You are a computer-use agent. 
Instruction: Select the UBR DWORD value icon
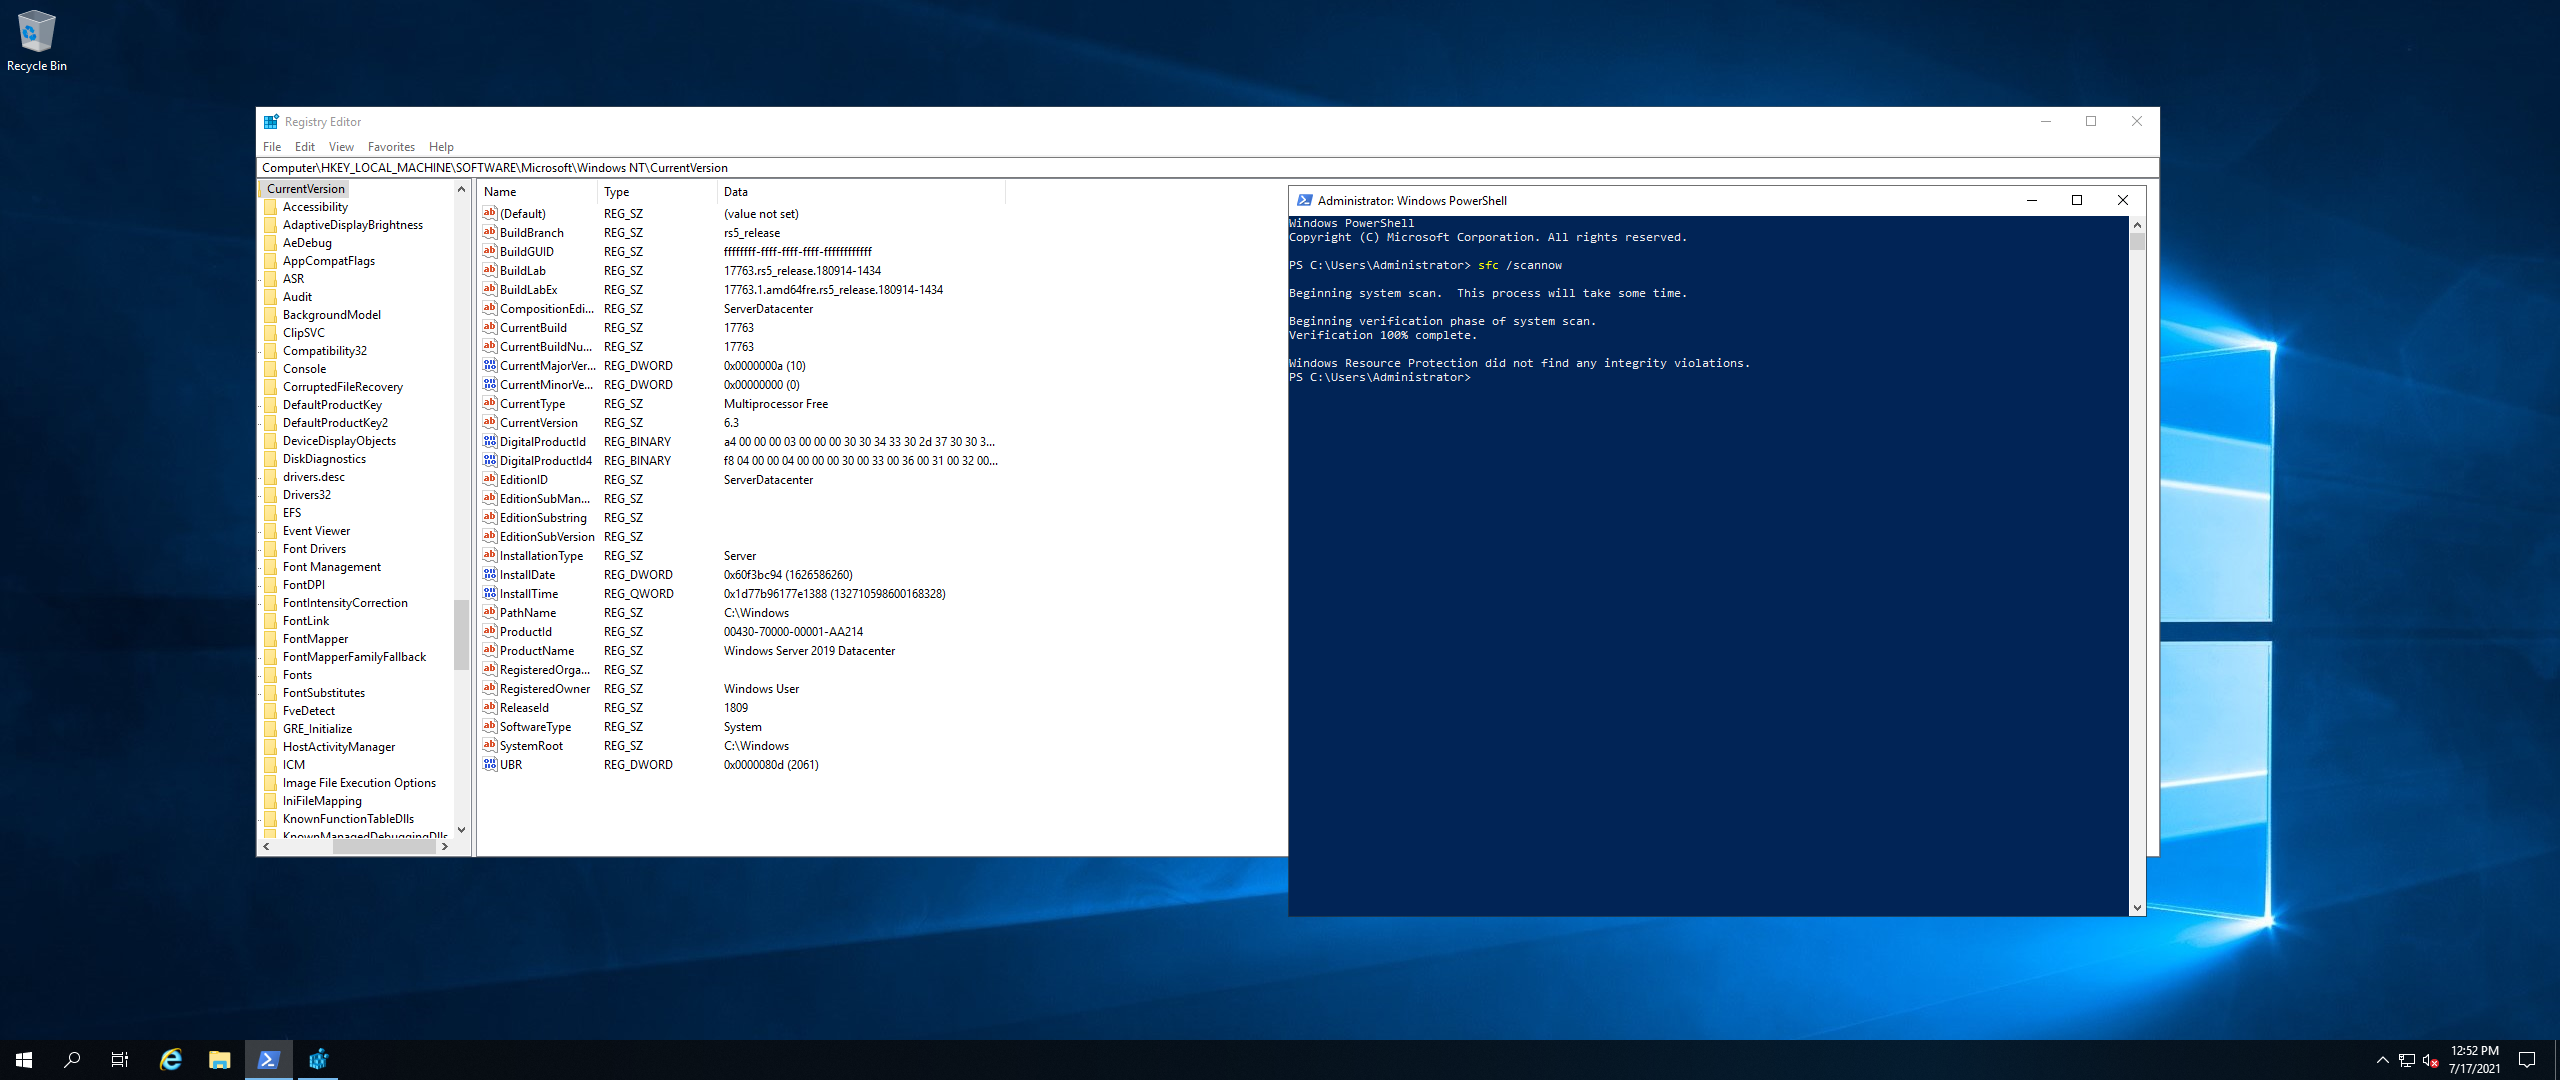(490, 764)
